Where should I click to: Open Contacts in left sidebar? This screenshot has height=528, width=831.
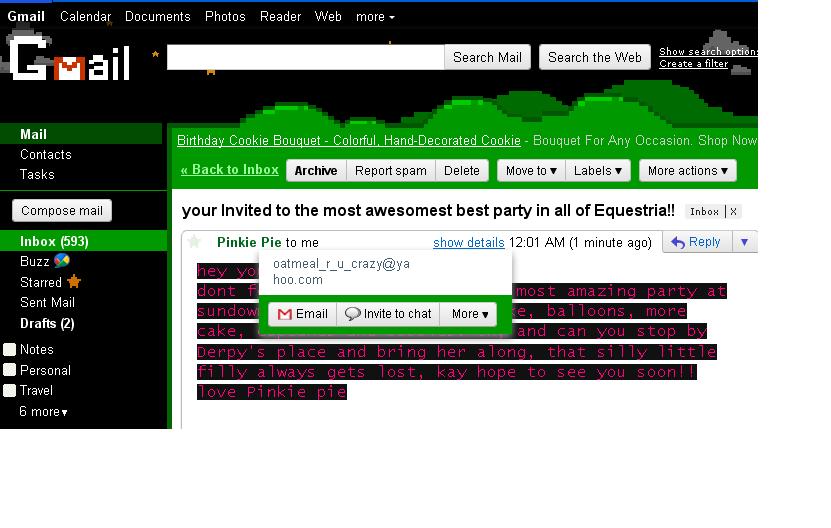(46, 154)
